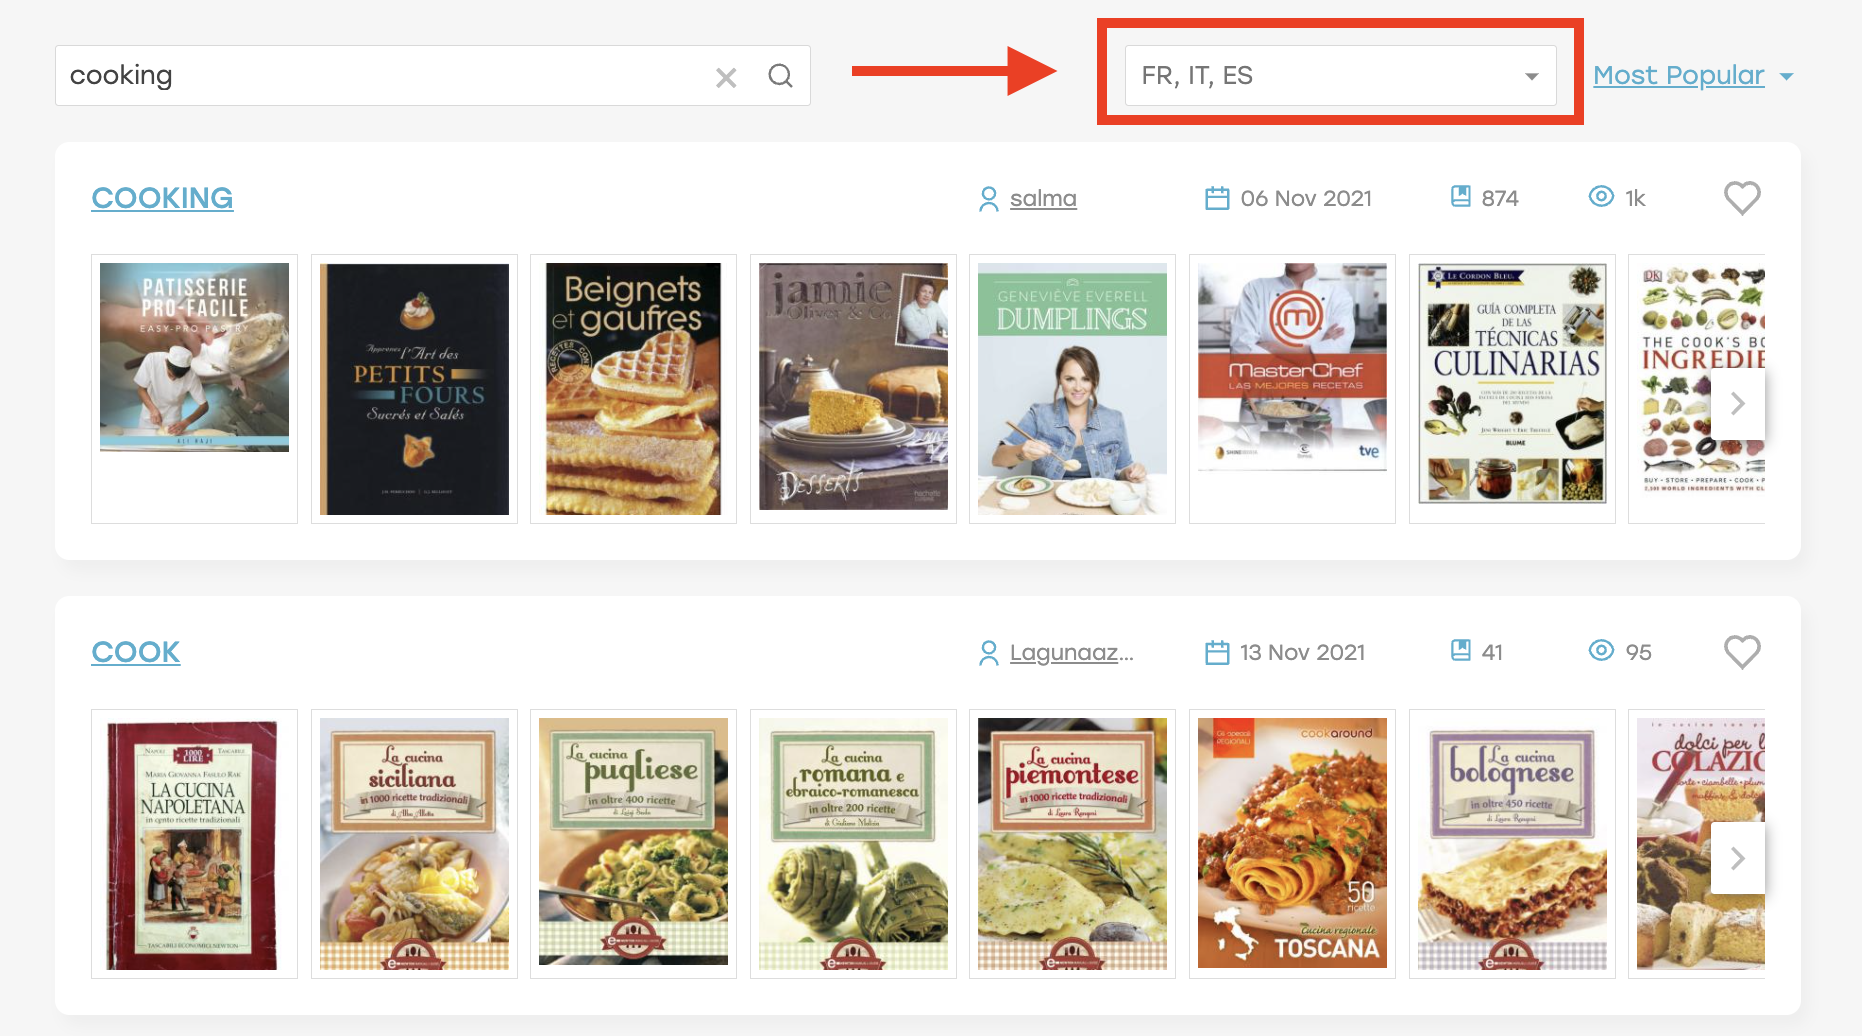Click the 95 views count text
Image resolution: width=1862 pixels, height=1036 pixels.
pyautogui.click(x=1638, y=652)
